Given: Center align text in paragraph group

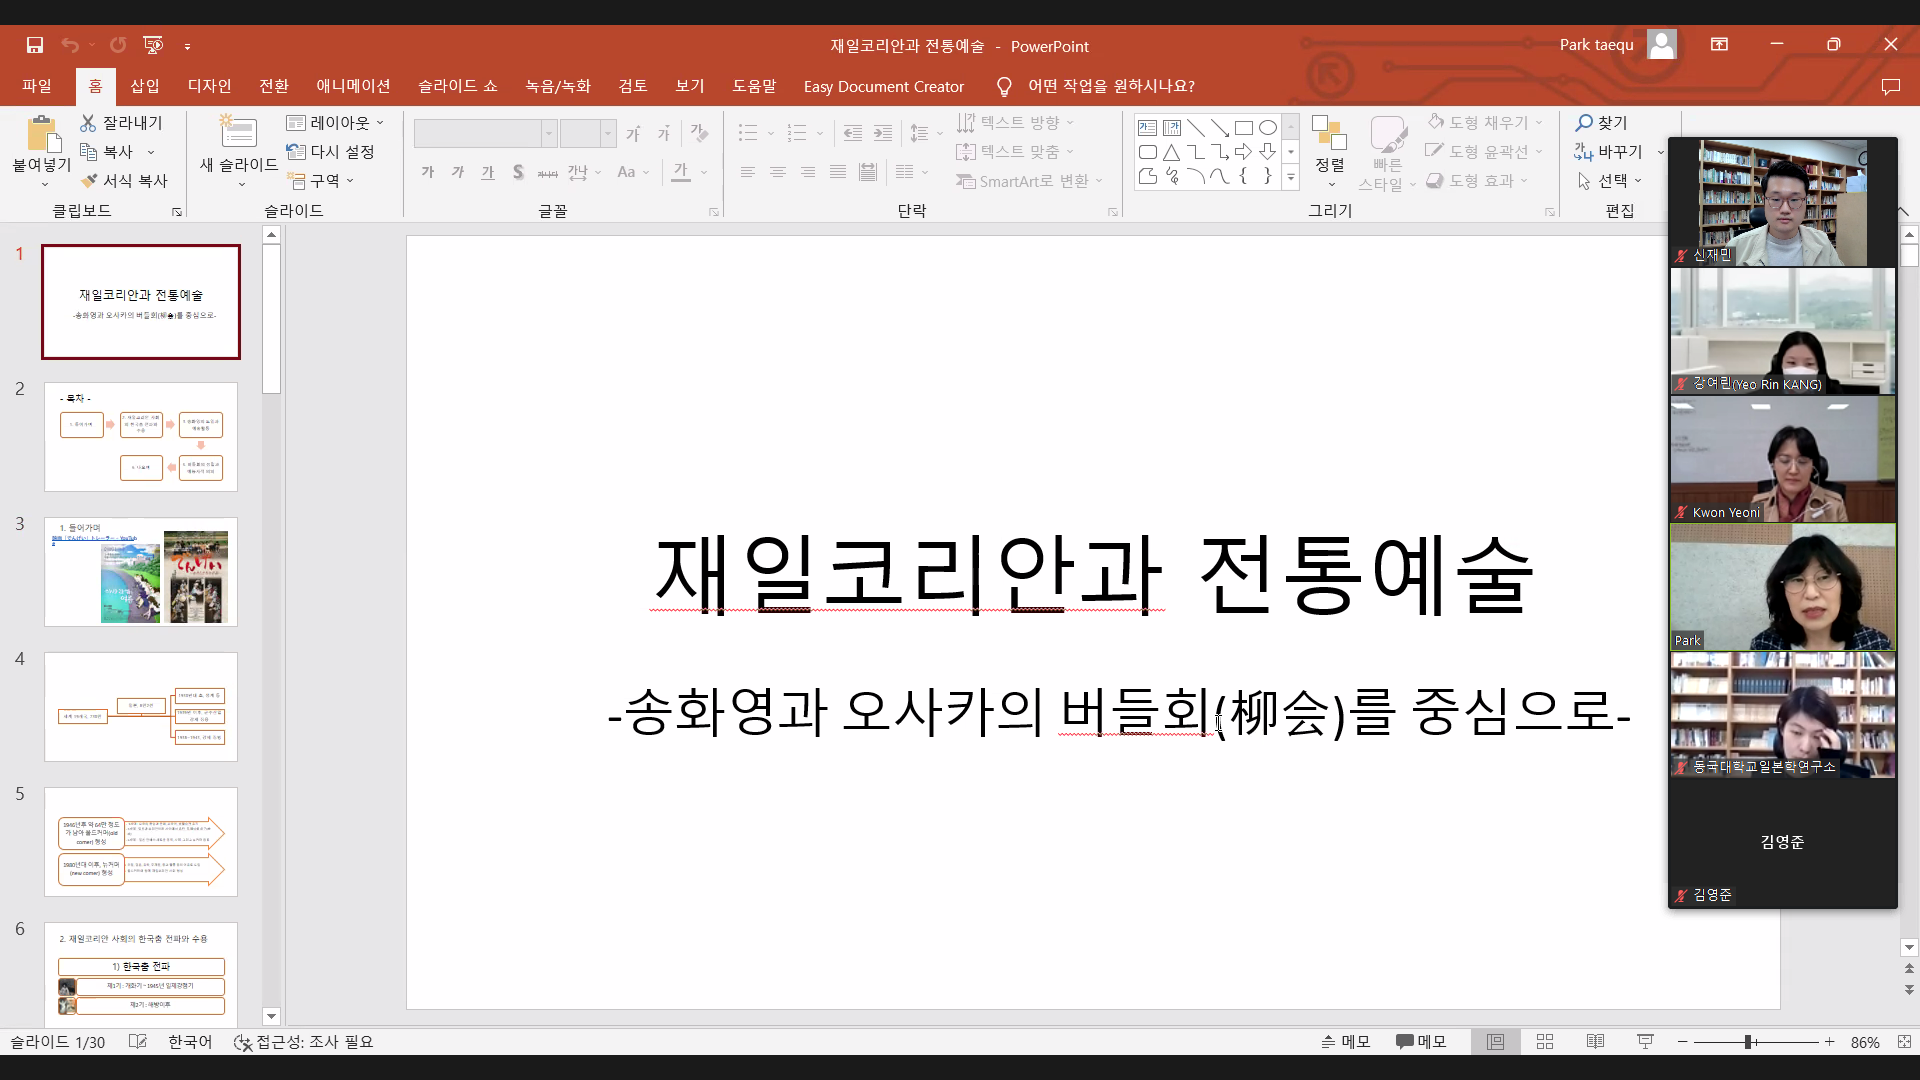Looking at the screenshot, I should pos(777,172).
